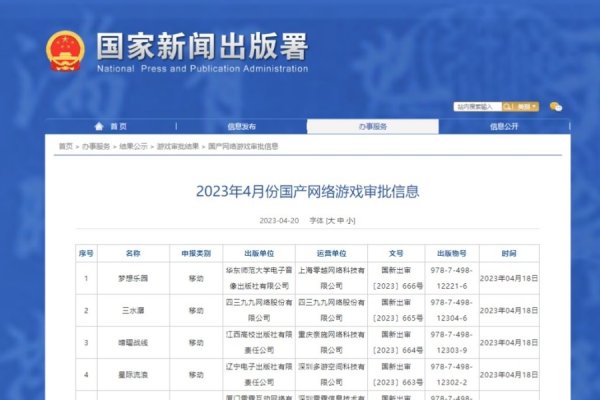600x400 pixels.
Task: Click operator 四三九九网络股份有限公司 in 运营单位 column
Action: coord(331,310)
